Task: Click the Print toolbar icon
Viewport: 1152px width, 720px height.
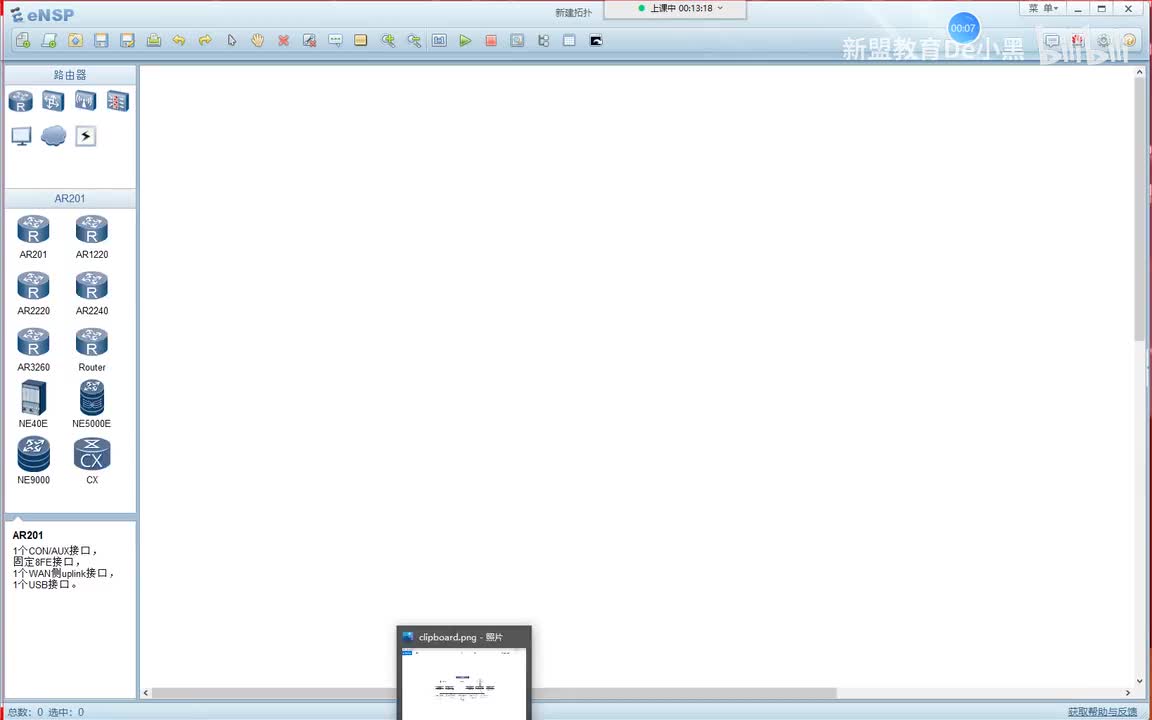Action: (154, 40)
